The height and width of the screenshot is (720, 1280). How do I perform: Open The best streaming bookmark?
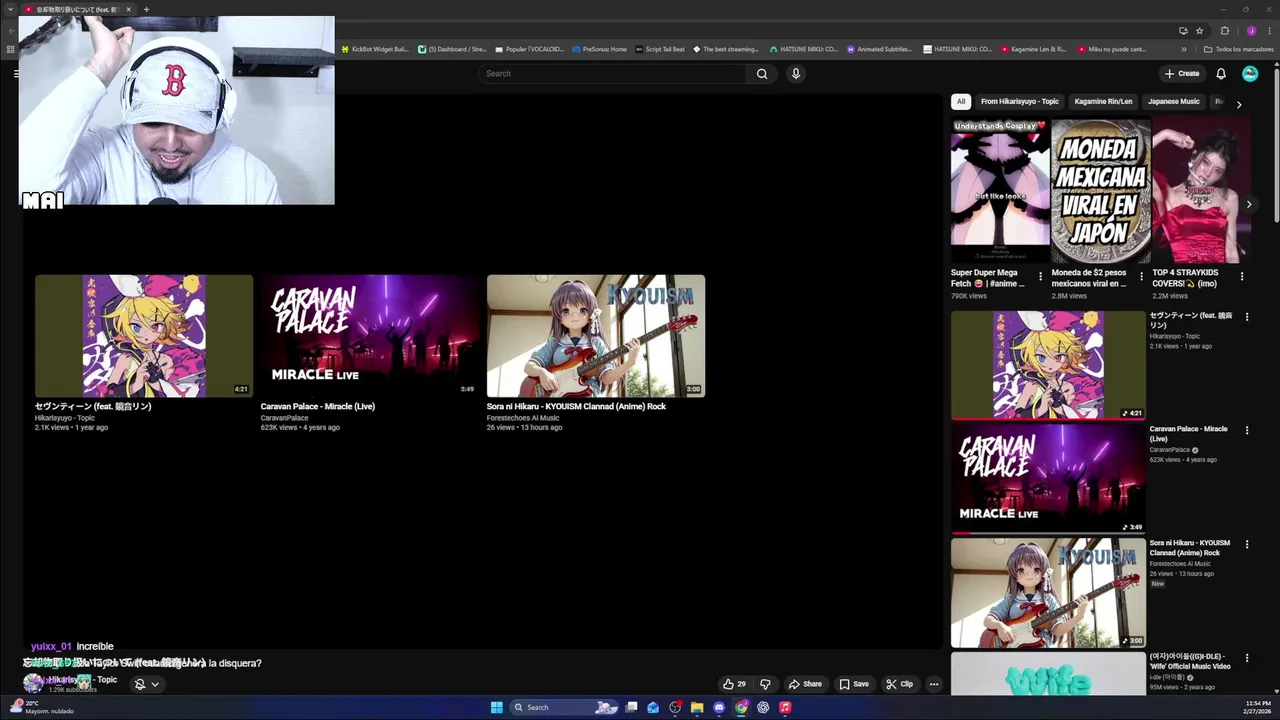tap(726, 49)
